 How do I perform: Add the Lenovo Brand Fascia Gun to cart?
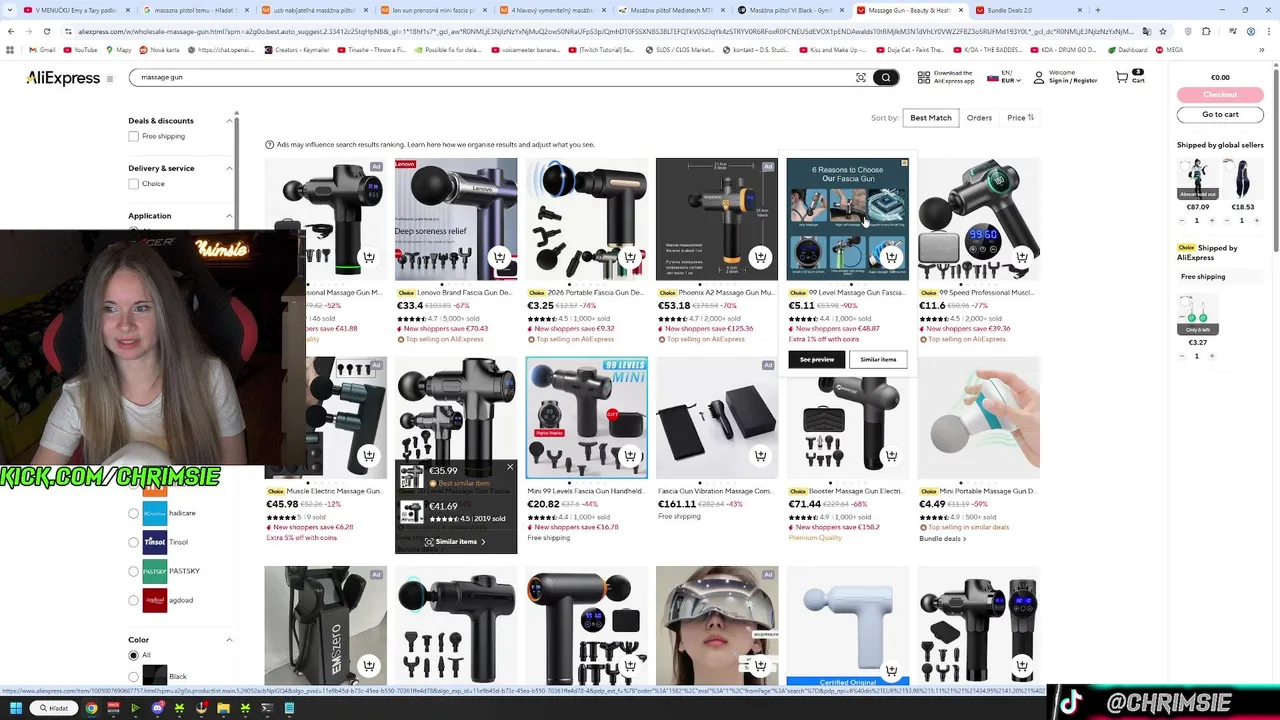coord(499,257)
